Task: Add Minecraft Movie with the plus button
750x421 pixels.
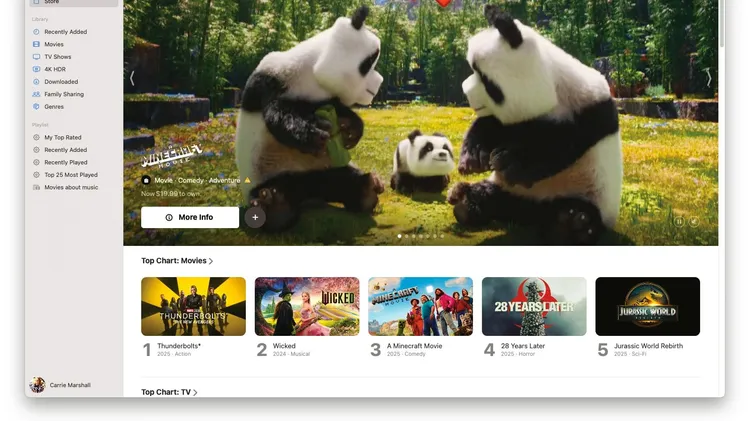Action: [x=255, y=217]
